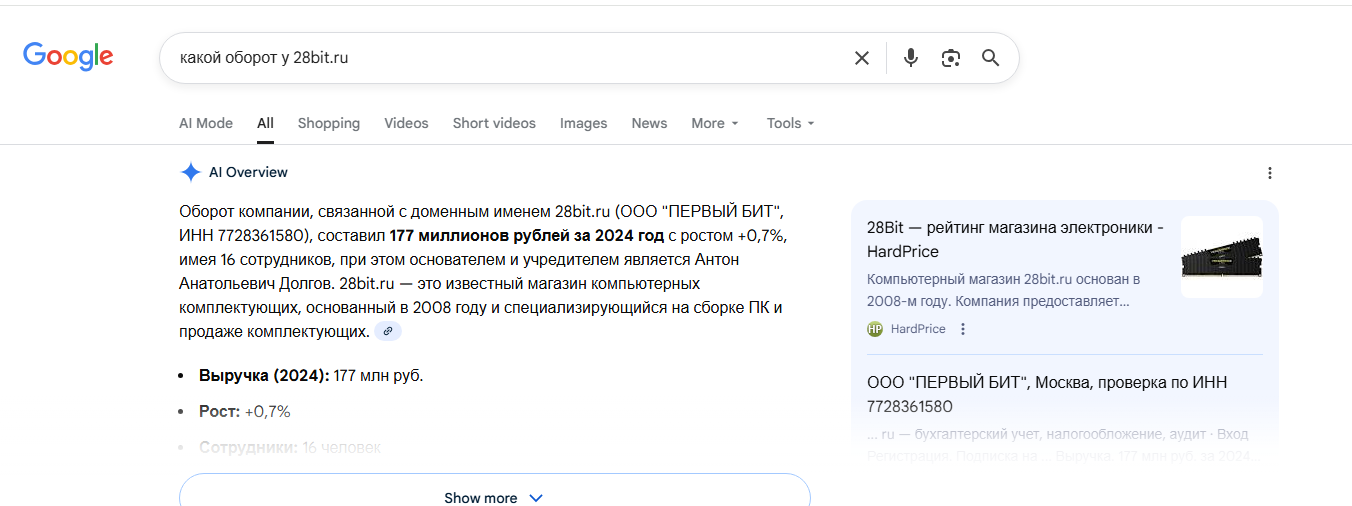Viewport: 1352px width, 506px height.
Task: Click the 'Выручка (2024): 177 млн руб.' bullet
Action: (311, 376)
